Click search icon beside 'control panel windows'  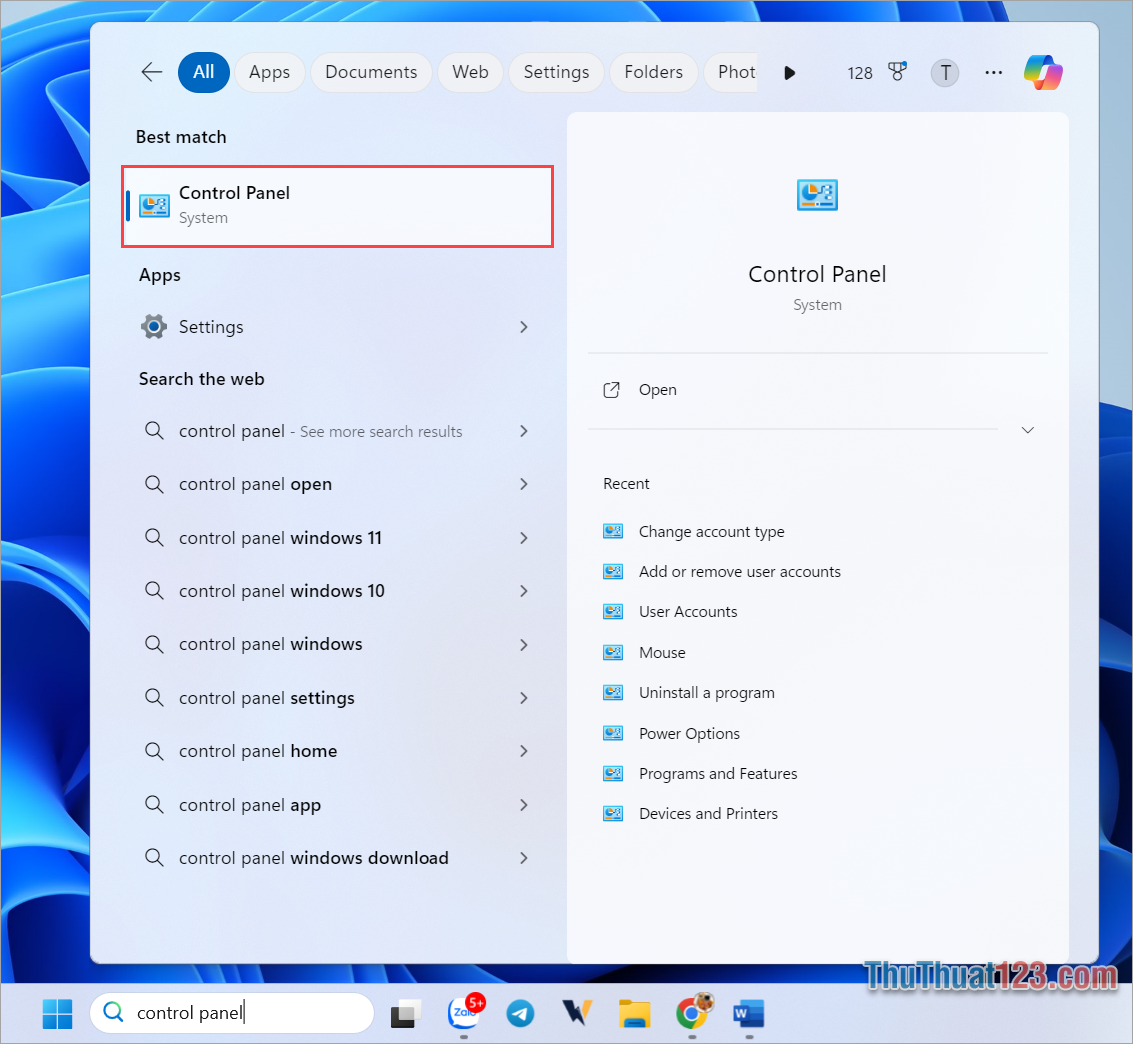154,644
